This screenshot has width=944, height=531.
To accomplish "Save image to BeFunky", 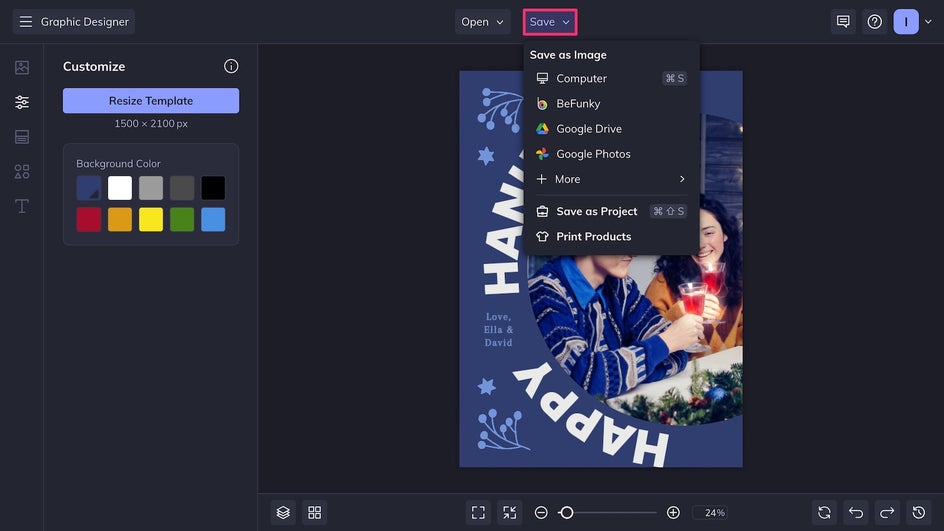I will 611,104.
